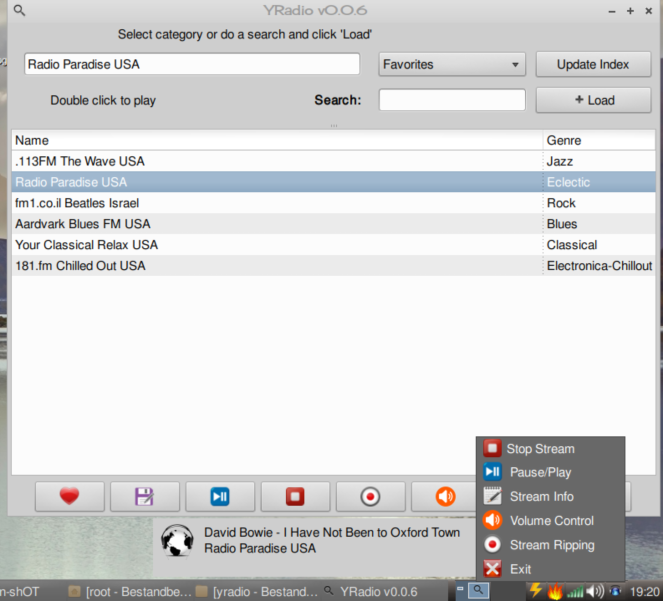
Task: Click the green network signal tray icon
Action: pos(575,591)
